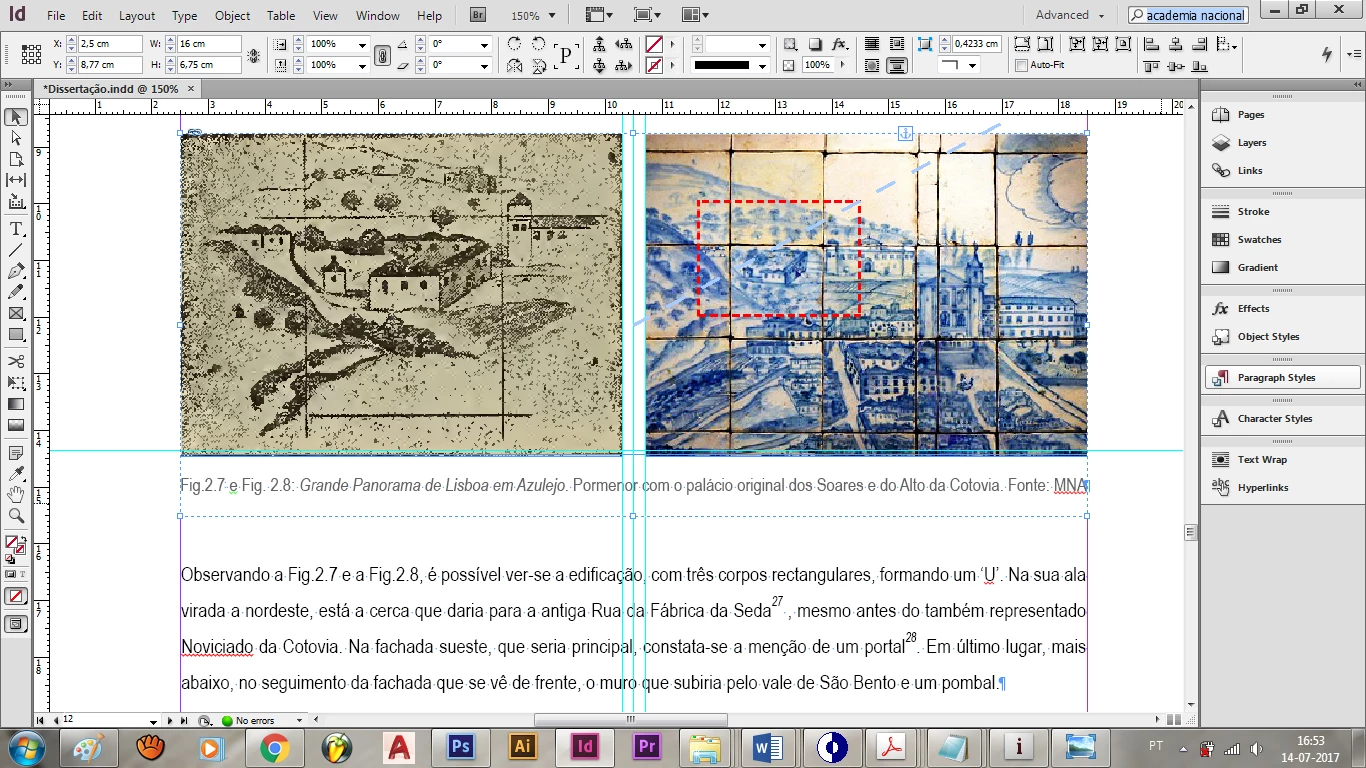The image size is (1366, 768).
Task: Select the Gradient Swatch tool
Action: [16, 404]
